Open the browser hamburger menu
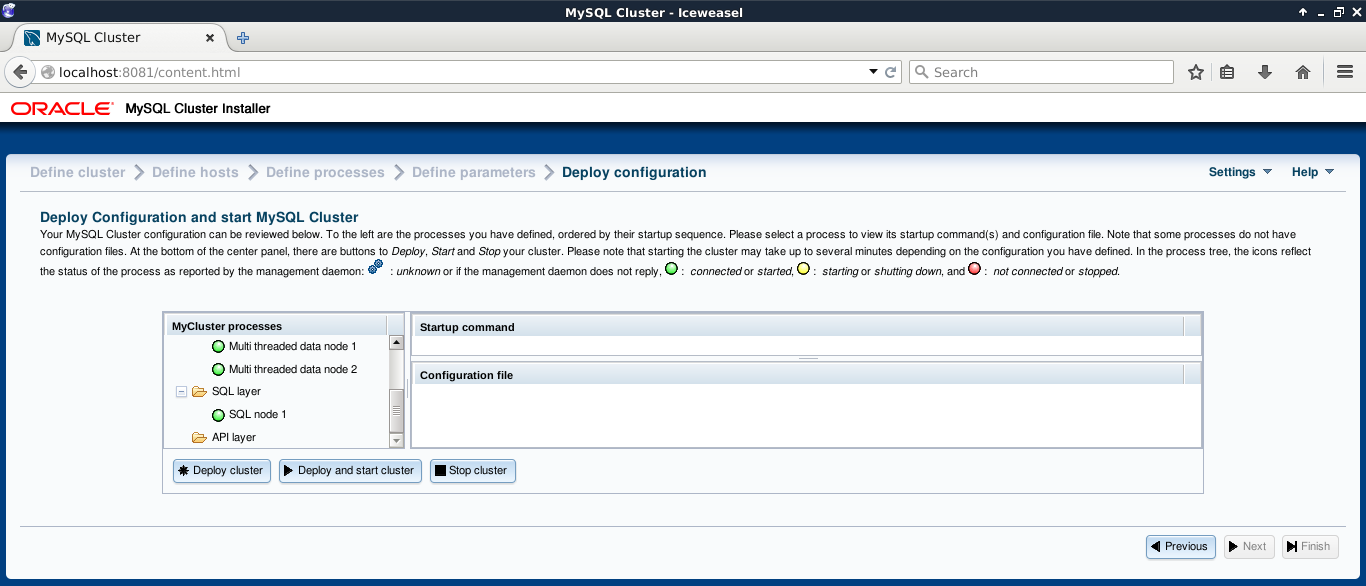 (1345, 72)
